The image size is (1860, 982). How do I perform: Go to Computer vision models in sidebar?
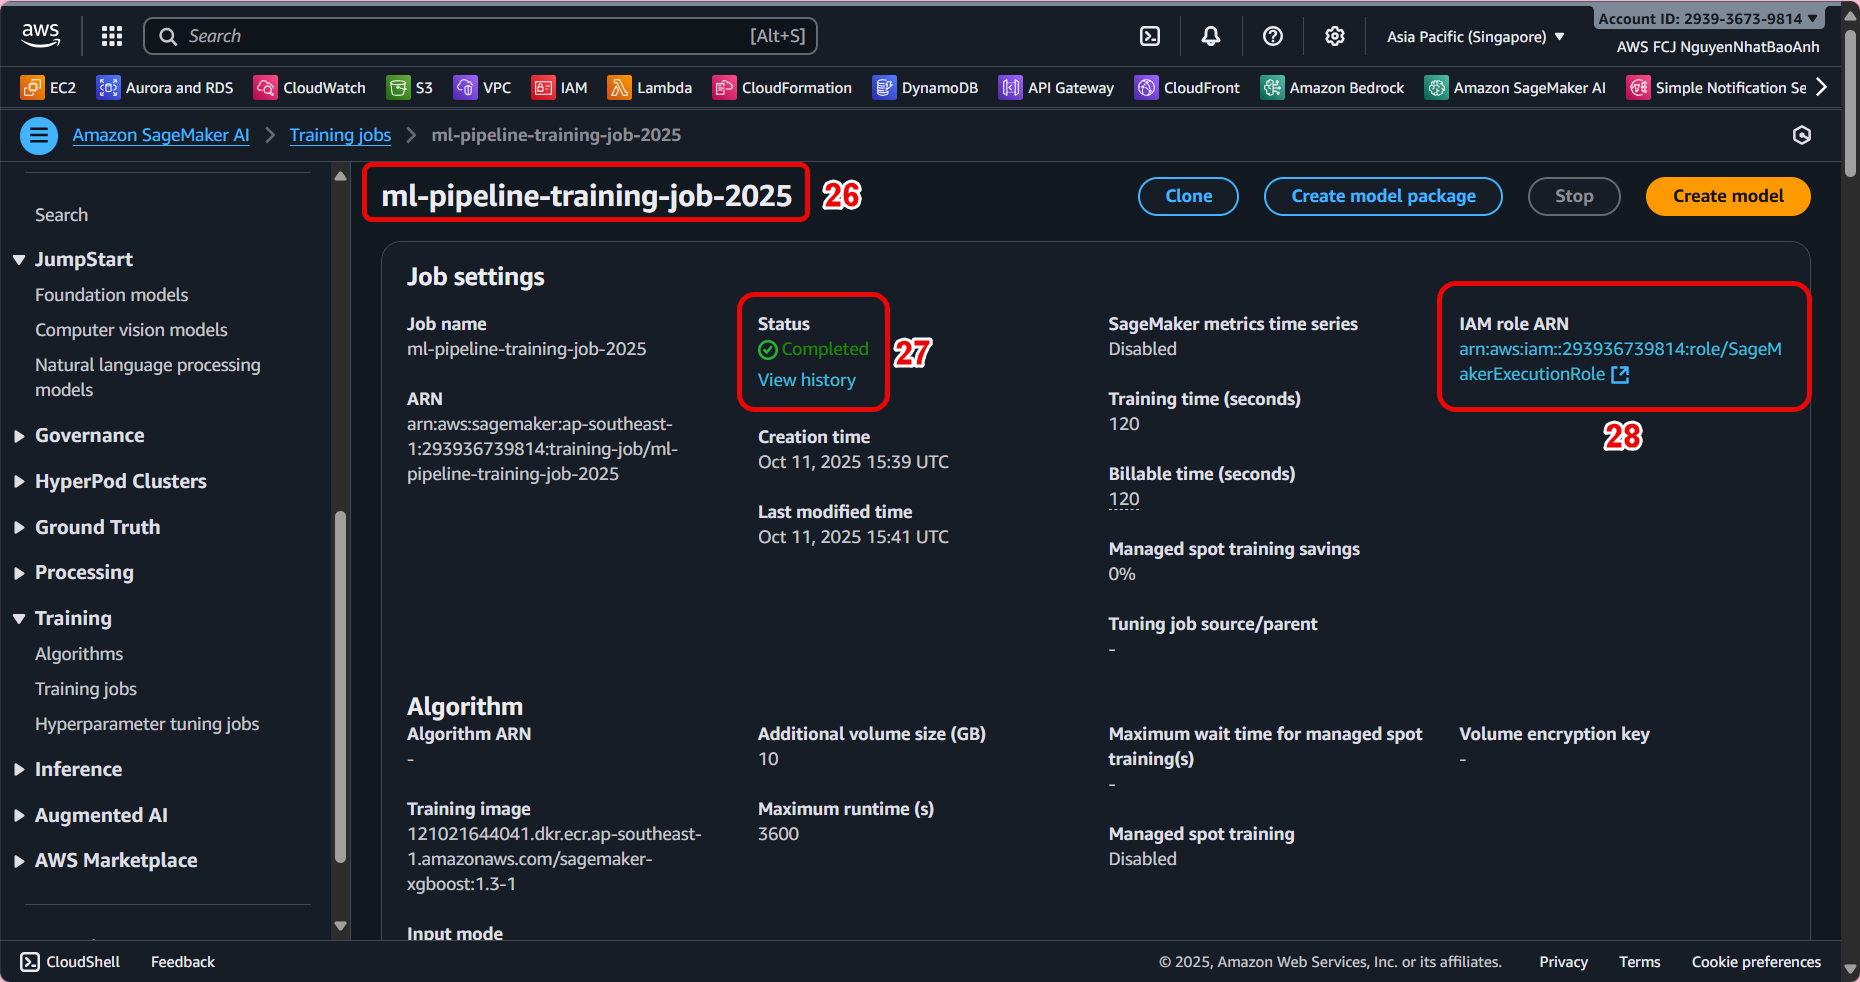(131, 330)
